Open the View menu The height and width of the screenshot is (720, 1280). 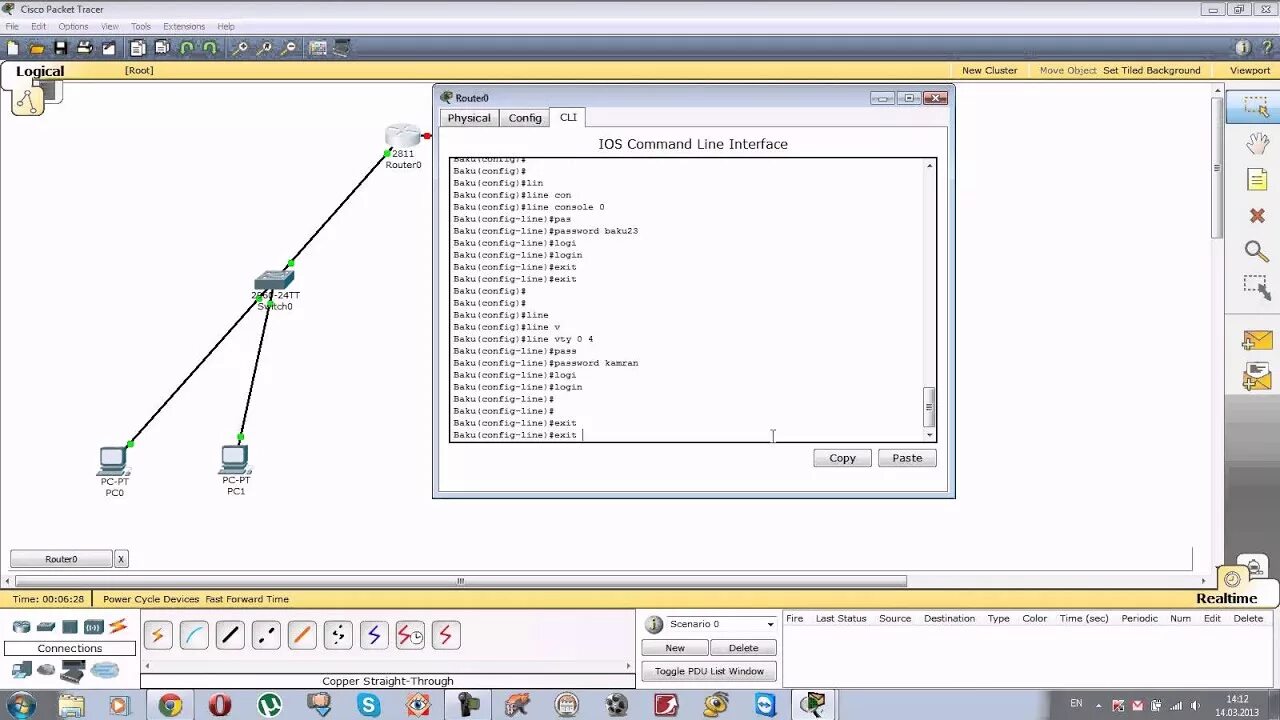coord(110,26)
